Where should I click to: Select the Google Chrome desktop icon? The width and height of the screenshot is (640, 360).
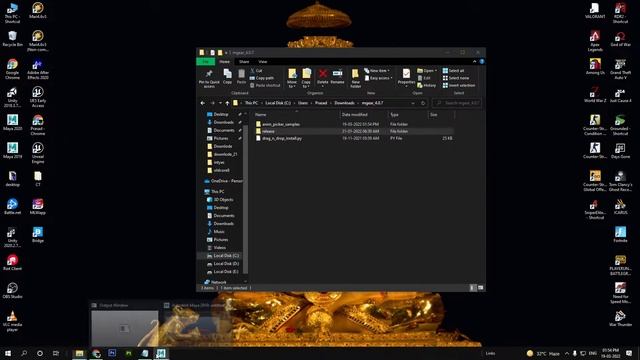(x=12, y=69)
